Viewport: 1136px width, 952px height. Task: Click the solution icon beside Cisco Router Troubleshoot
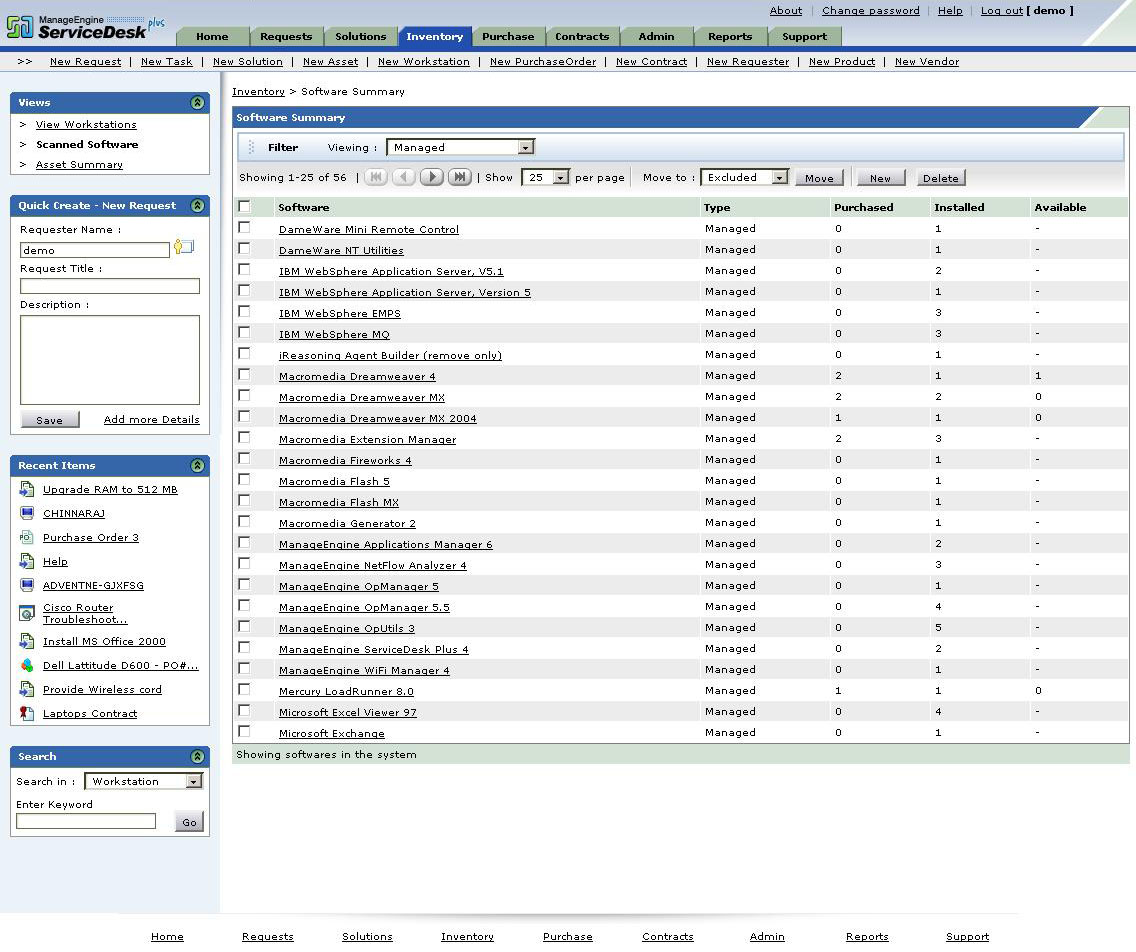26,613
